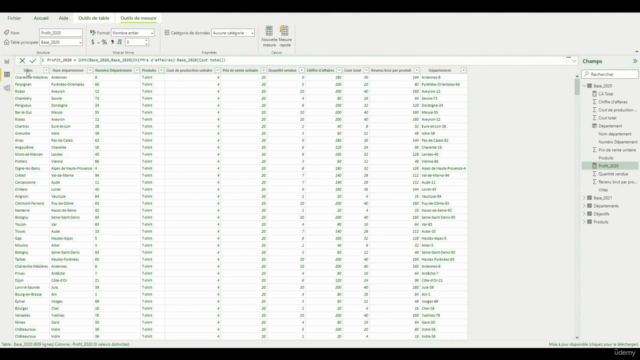Click the Département calculated column icon
The width and height of the screenshot is (640, 360).
click(x=594, y=126)
